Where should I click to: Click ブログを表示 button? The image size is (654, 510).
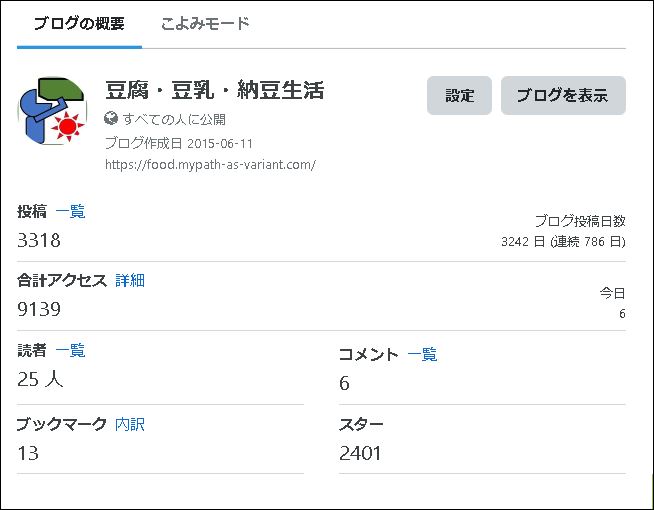click(563, 95)
